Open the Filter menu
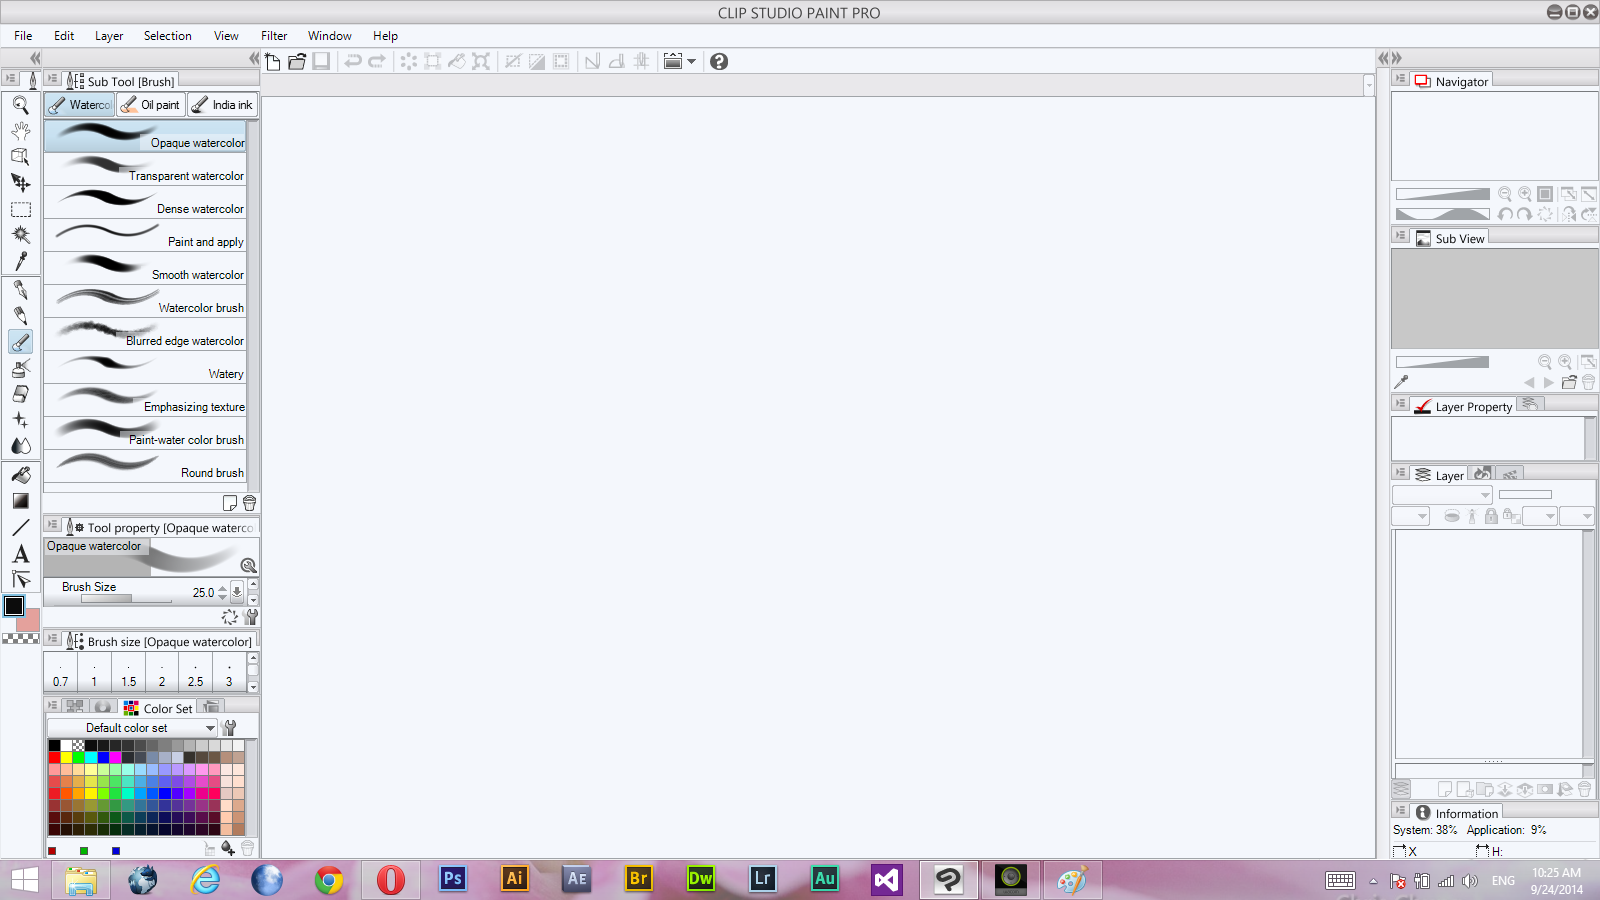 274,36
